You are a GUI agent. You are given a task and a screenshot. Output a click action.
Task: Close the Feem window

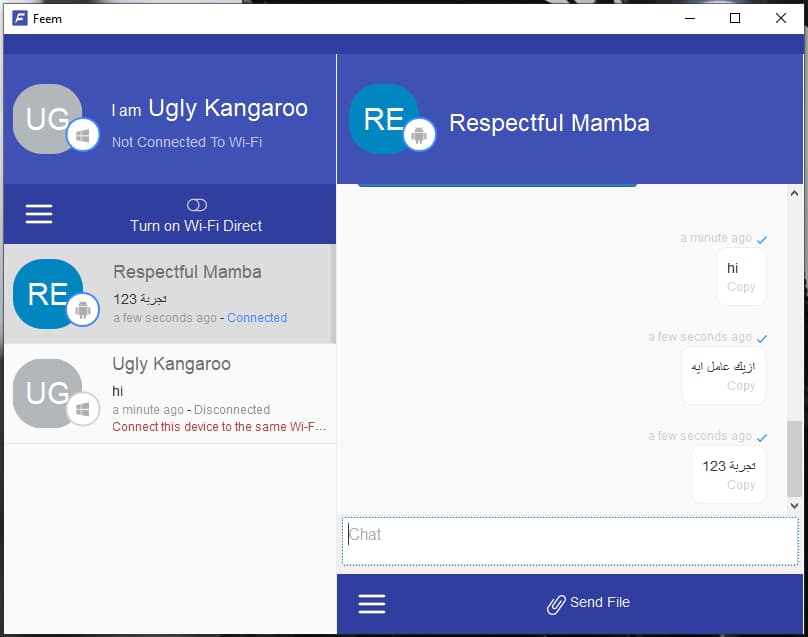(781, 19)
